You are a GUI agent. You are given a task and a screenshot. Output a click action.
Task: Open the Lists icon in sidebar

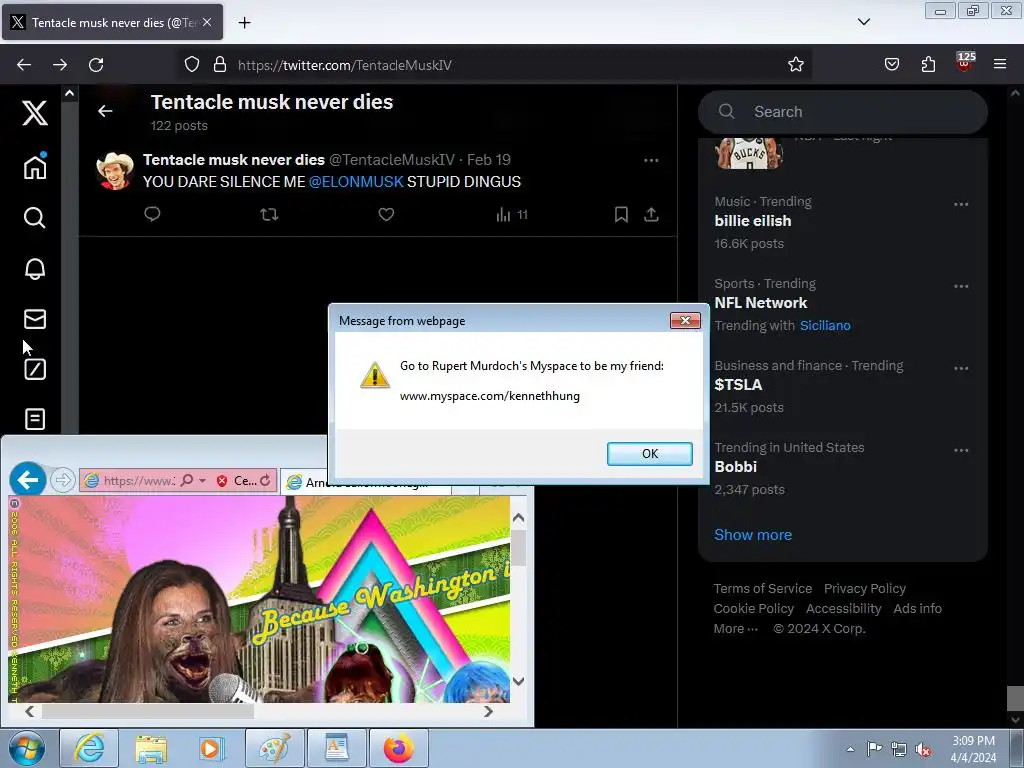pyautogui.click(x=35, y=419)
